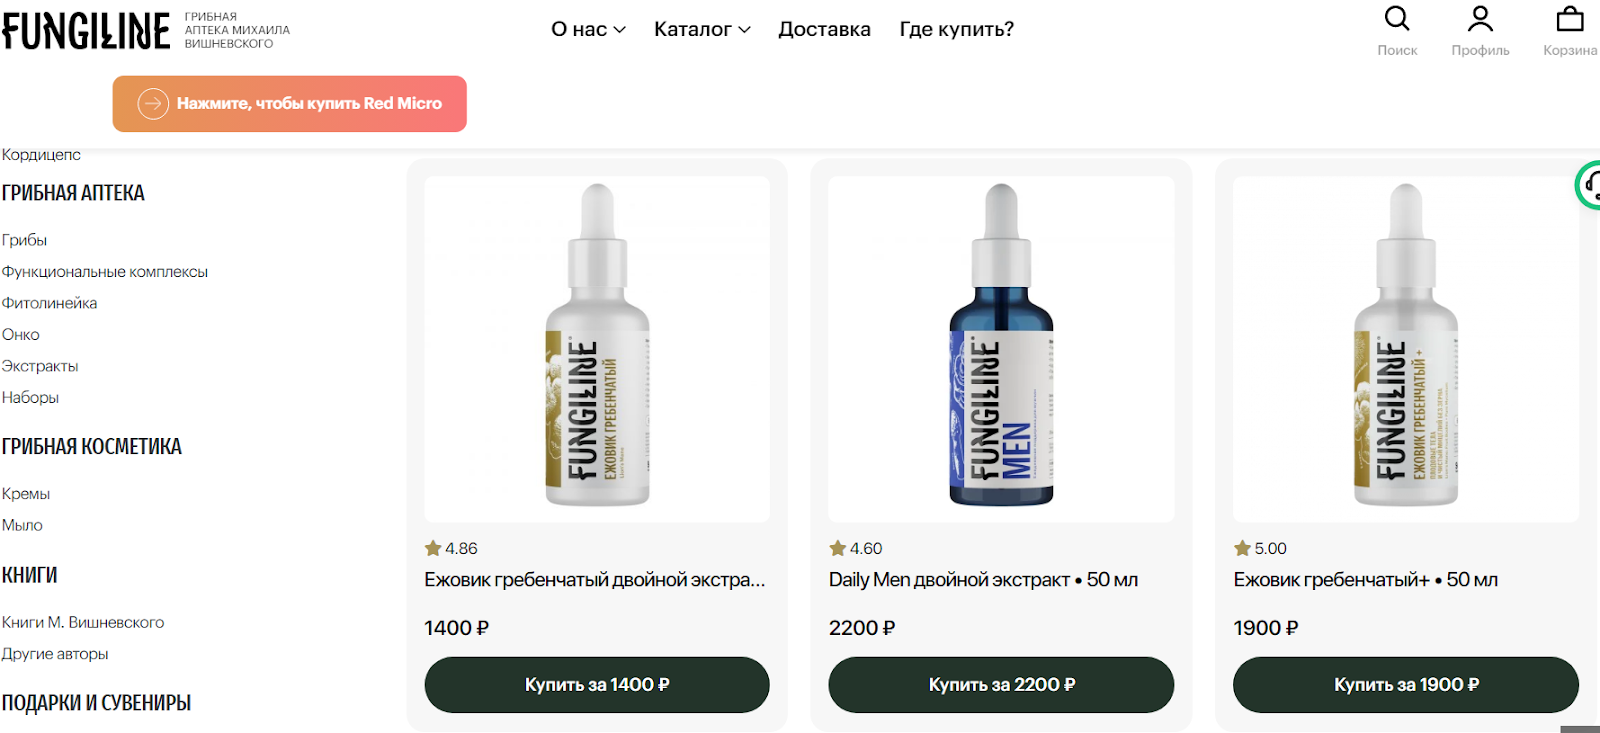Select Функциональные комплексы category link
This screenshot has width=1600, height=733.
(x=105, y=272)
